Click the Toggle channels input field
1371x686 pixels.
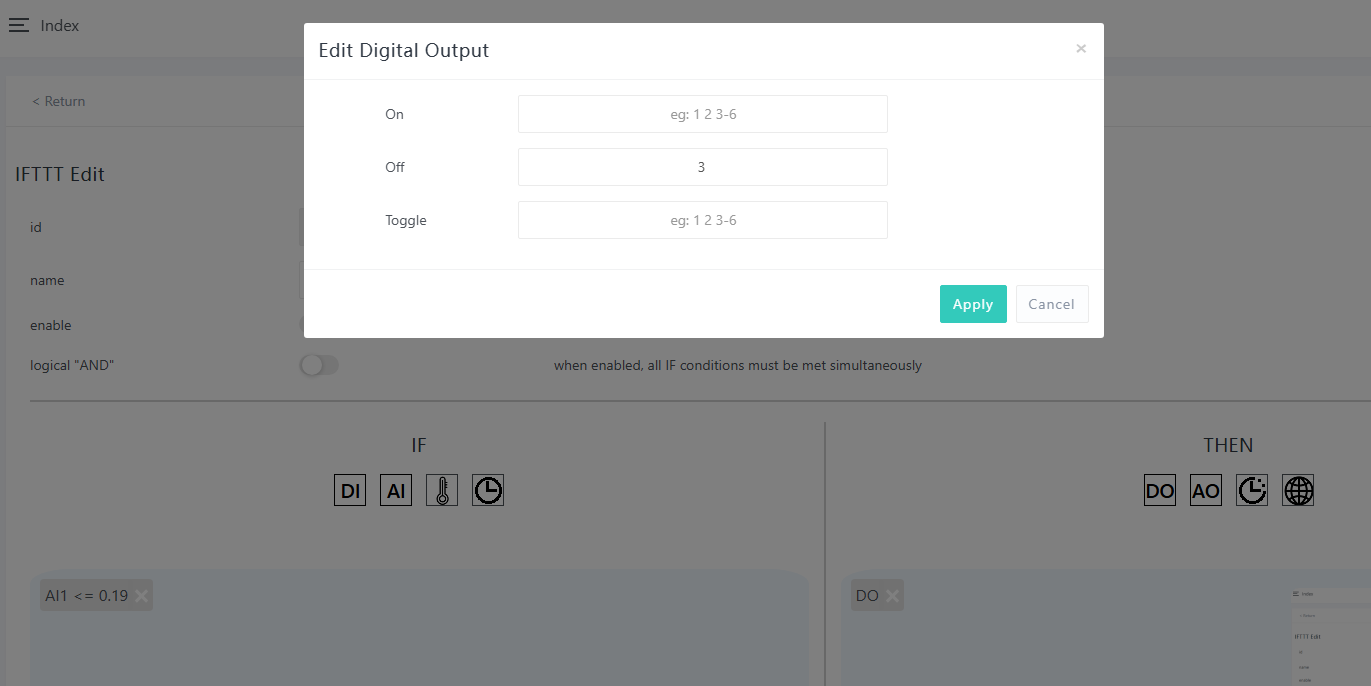click(702, 220)
